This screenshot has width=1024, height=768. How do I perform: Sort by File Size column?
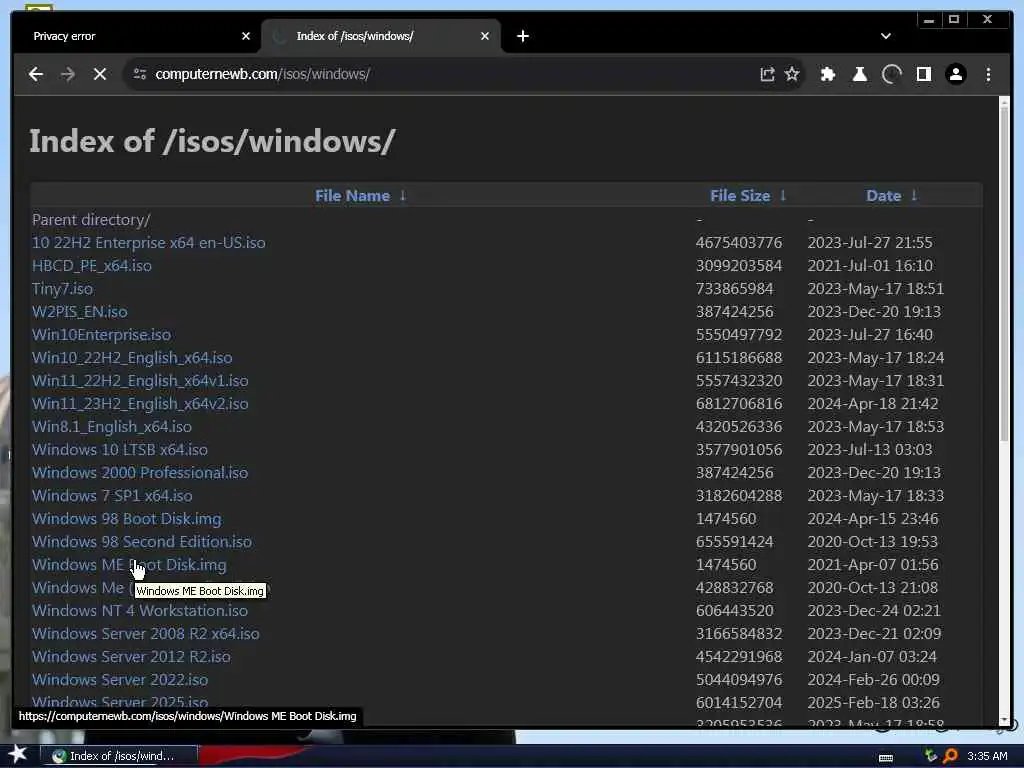click(x=740, y=196)
